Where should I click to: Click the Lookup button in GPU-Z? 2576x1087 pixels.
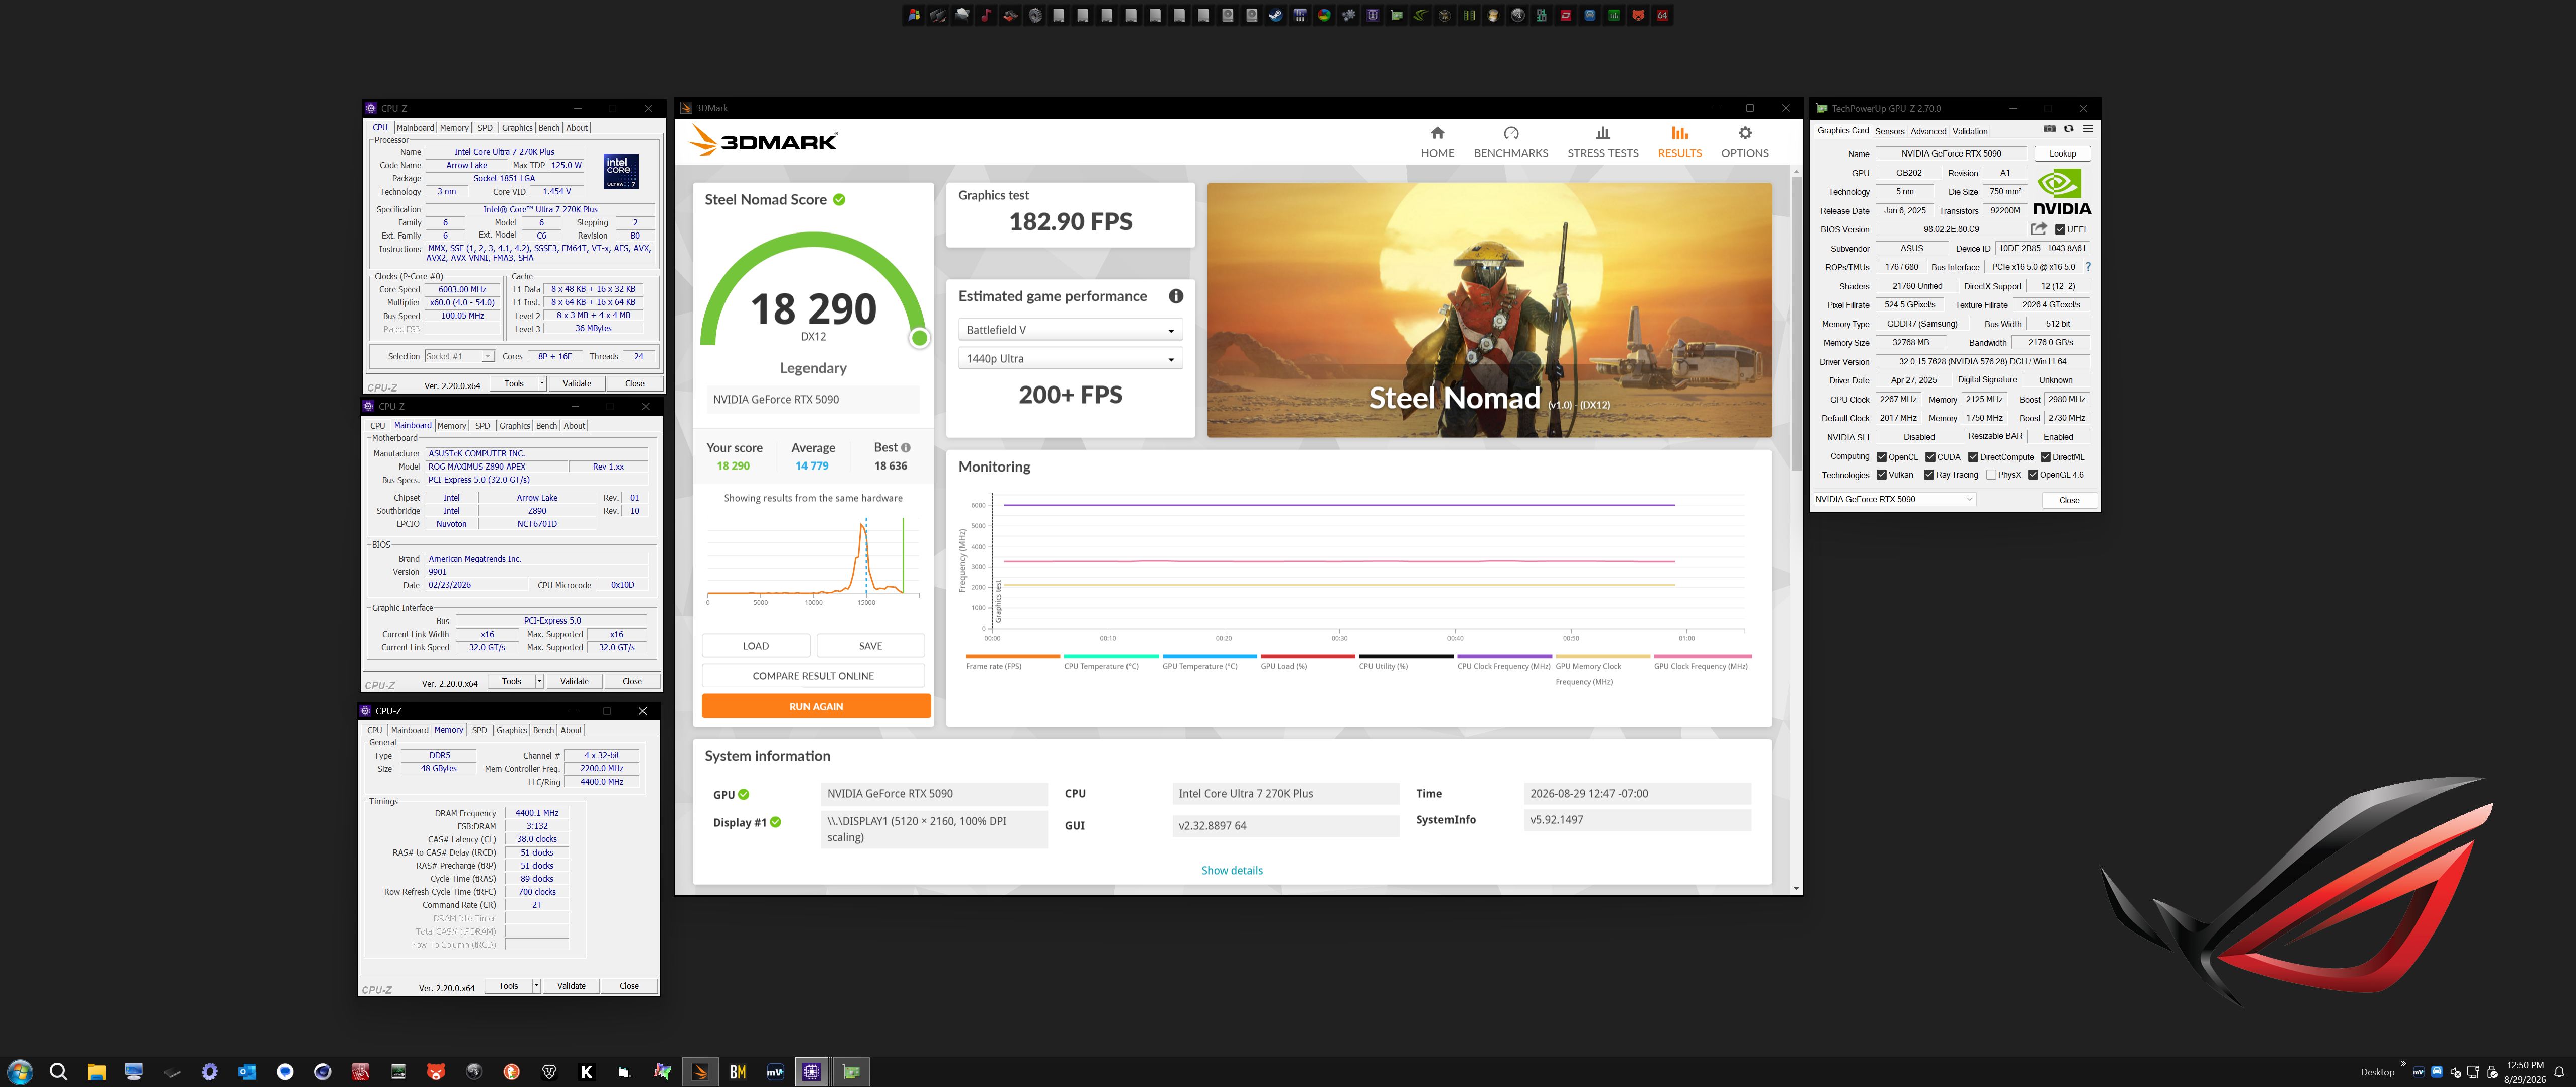2062,154
